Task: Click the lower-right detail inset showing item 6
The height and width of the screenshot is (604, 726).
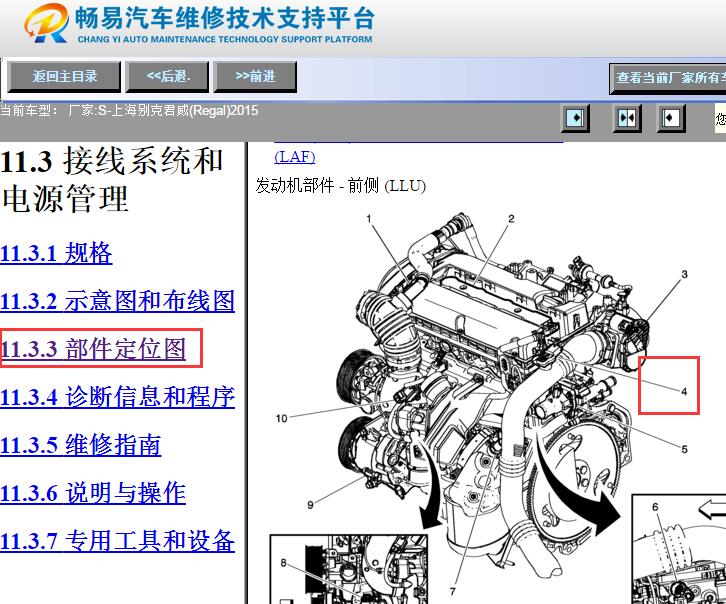Action: [679, 549]
